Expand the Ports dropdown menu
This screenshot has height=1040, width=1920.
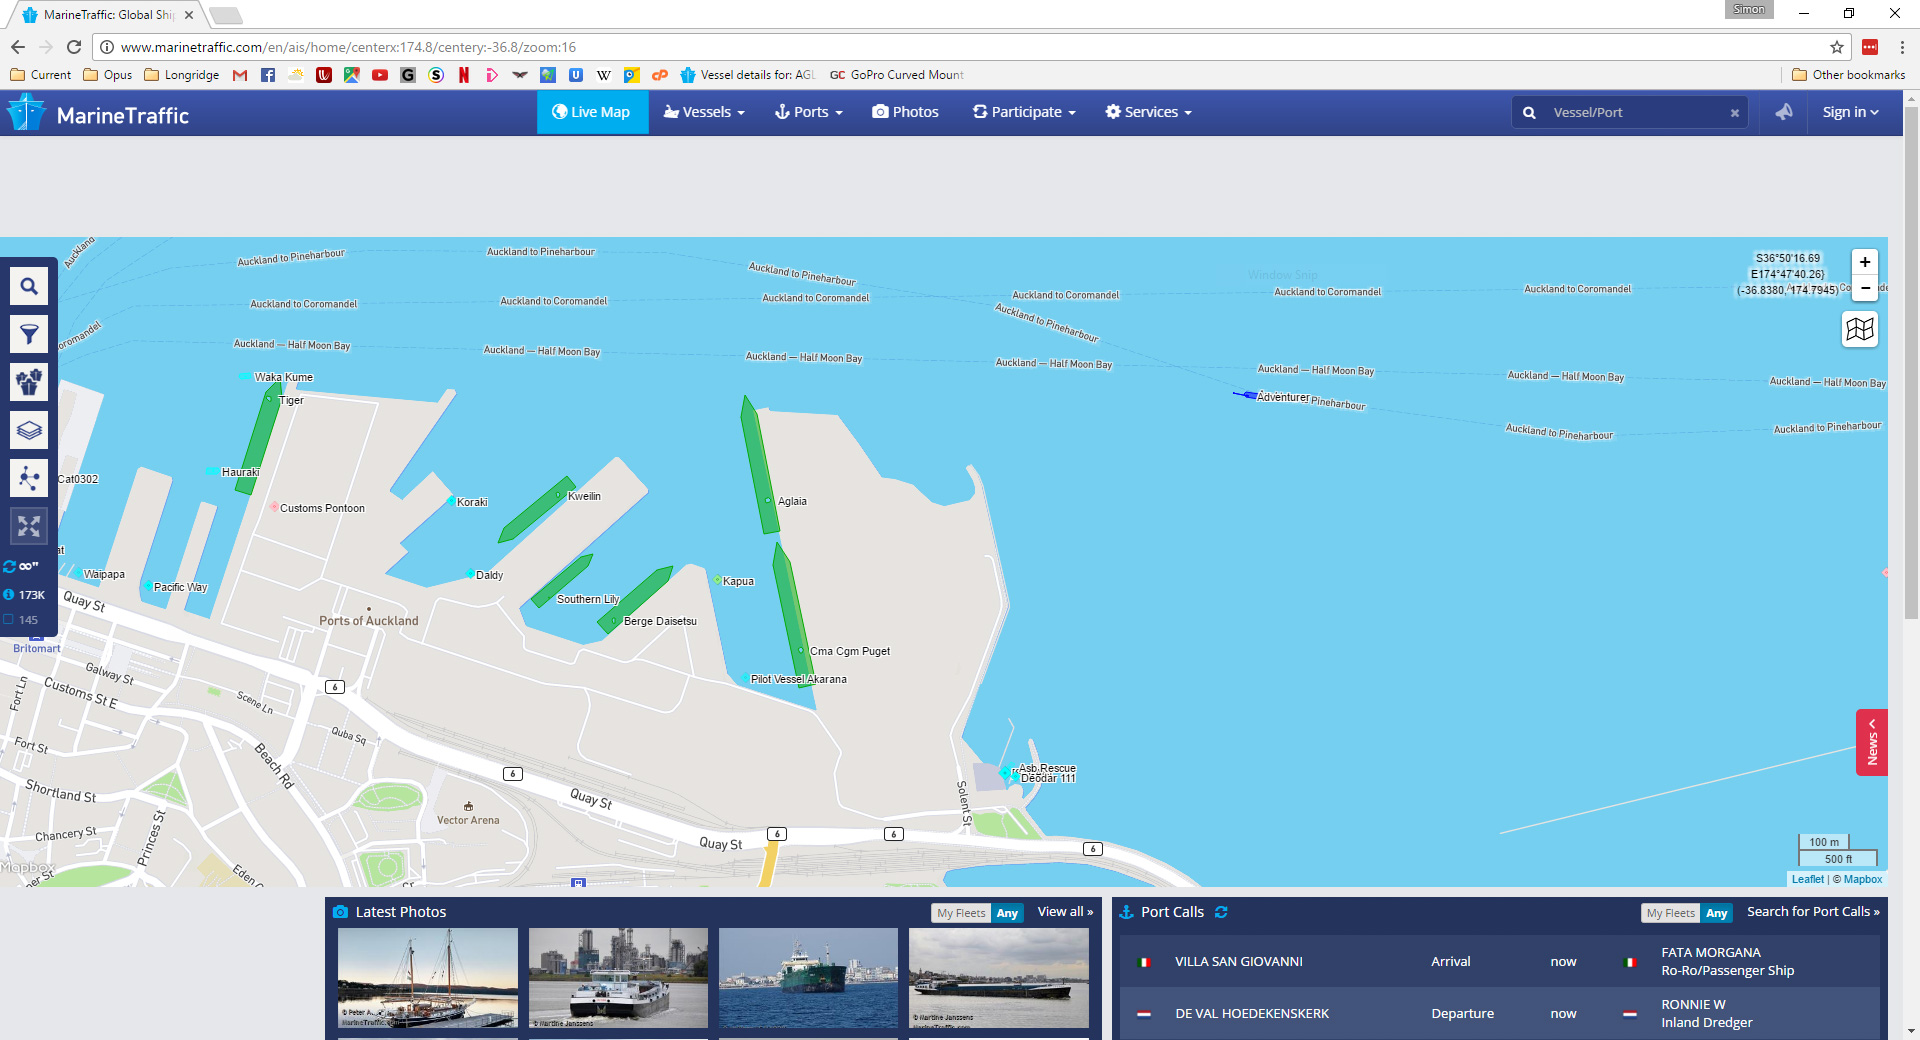click(x=808, y=112)
